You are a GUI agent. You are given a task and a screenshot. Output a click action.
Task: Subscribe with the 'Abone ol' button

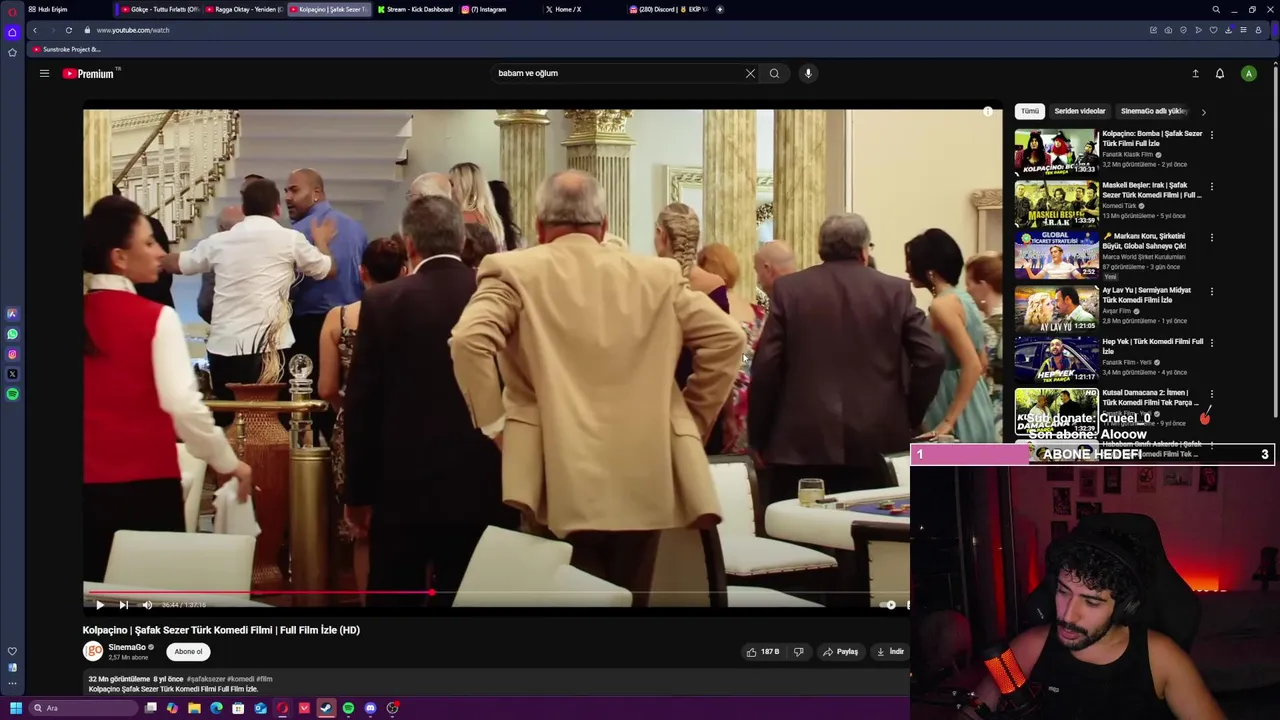coord(188,652)
